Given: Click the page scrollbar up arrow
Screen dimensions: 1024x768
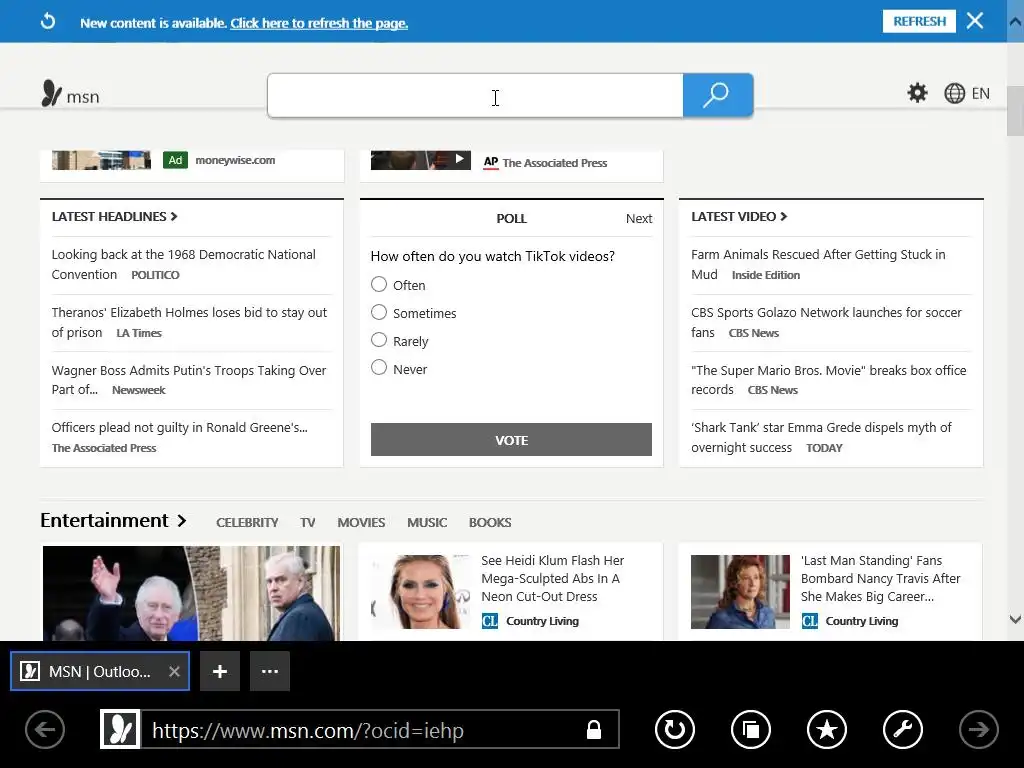Looking at the screenshot, I should tap(1015, 22).
